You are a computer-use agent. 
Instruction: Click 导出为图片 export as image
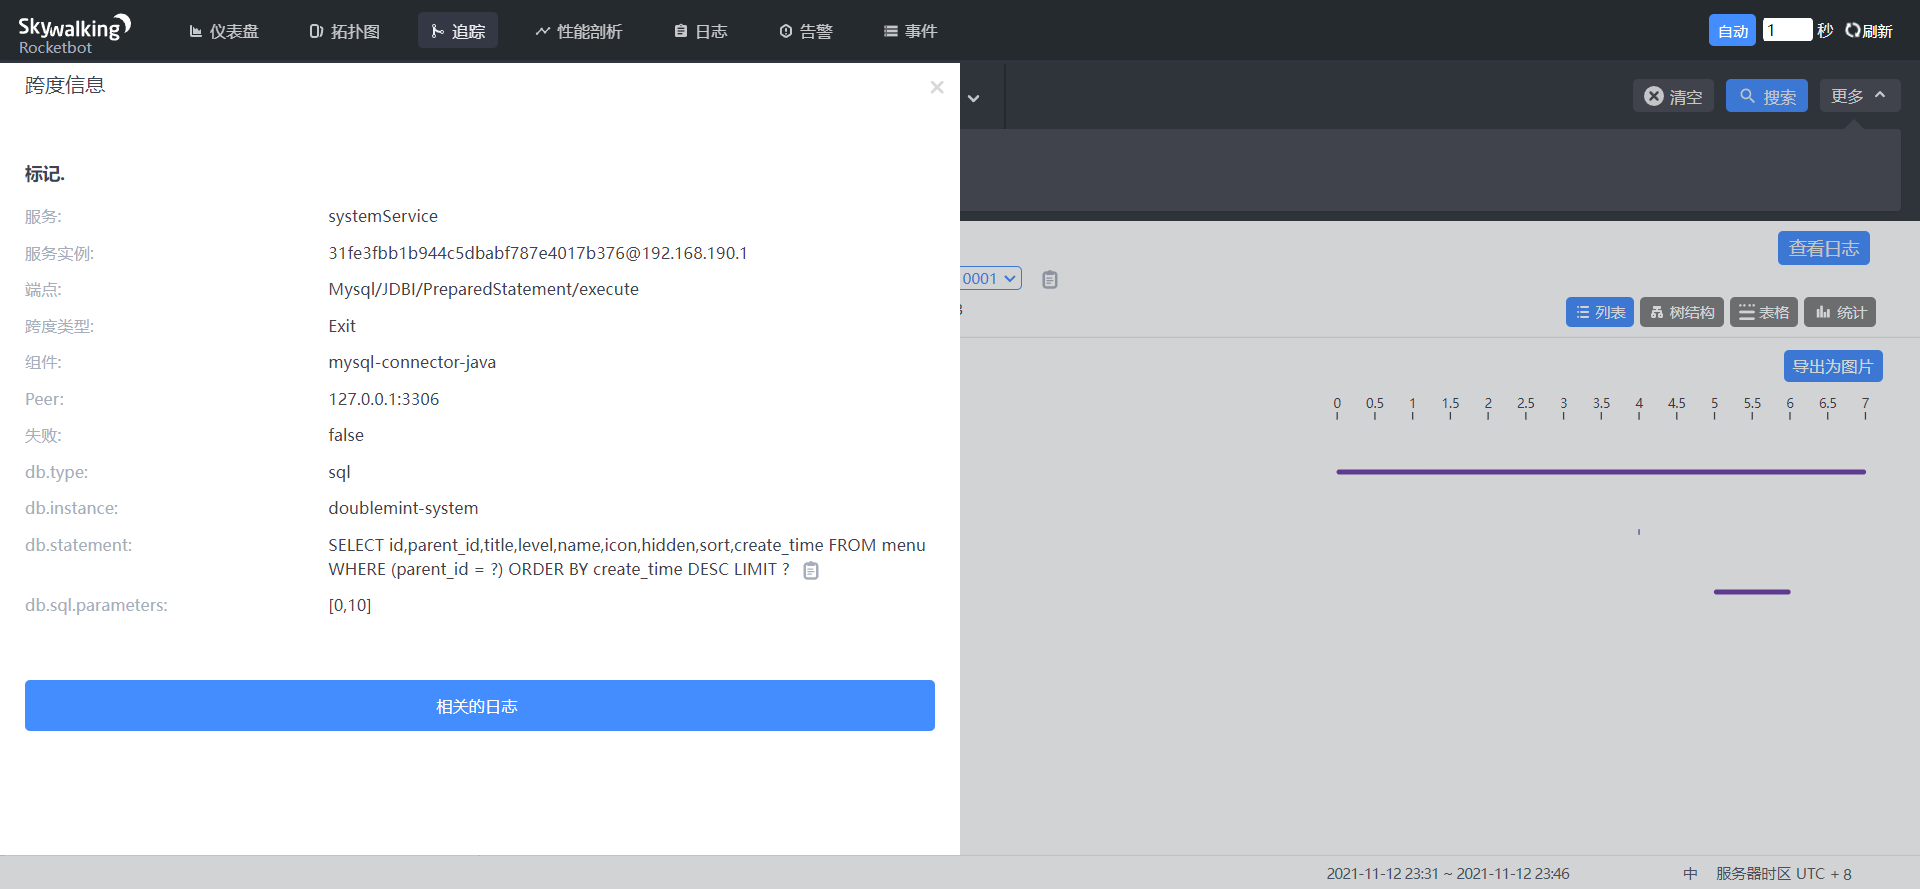[x=1833, y=366]
